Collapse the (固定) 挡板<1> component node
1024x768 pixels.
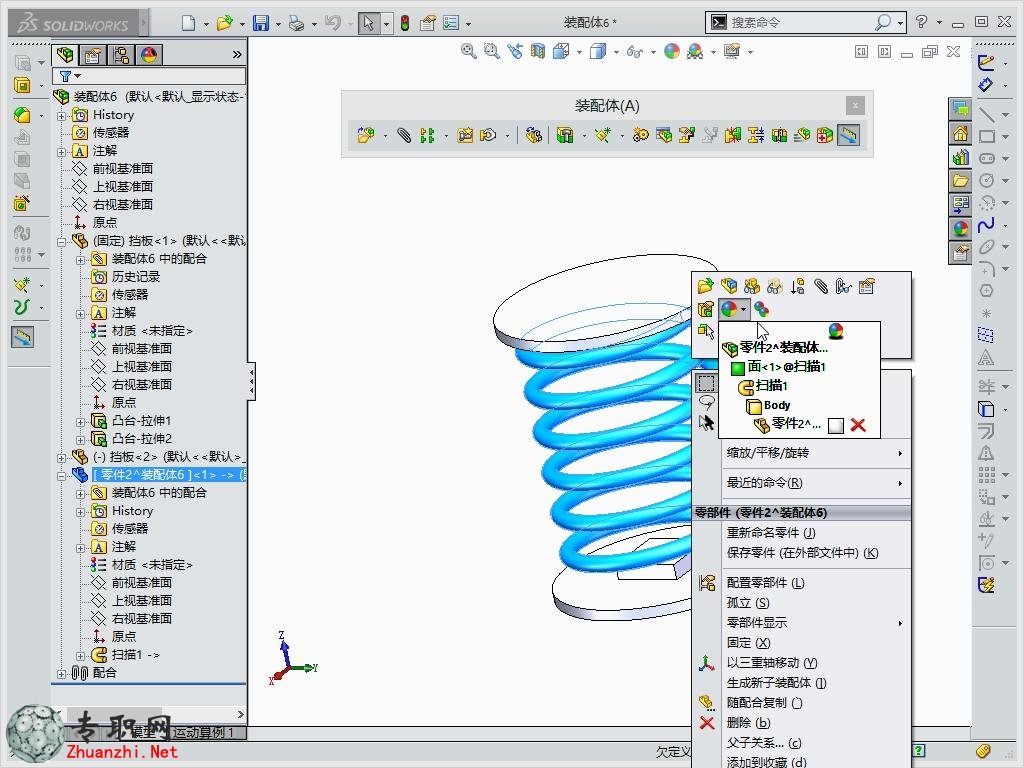tap(61, 242)
